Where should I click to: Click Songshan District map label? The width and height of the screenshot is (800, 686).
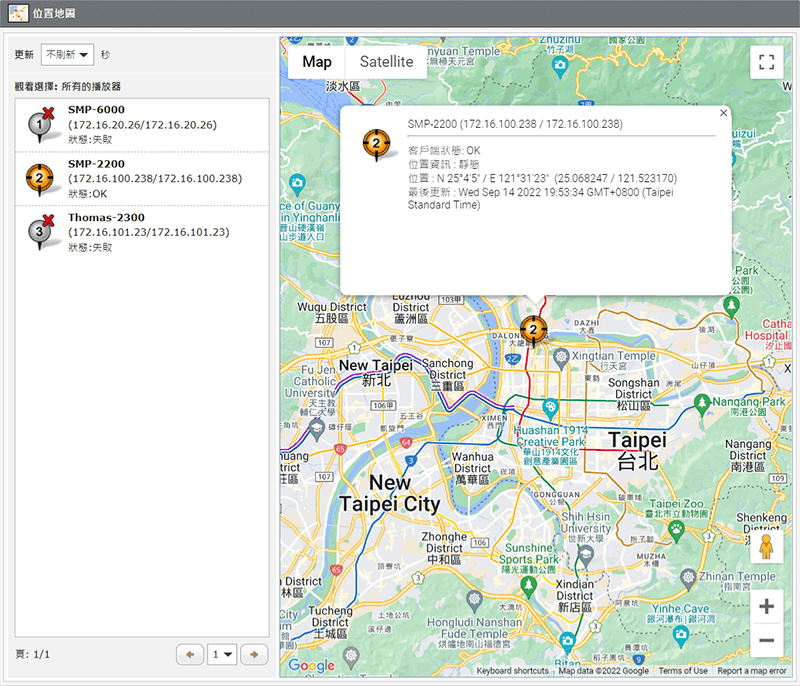click(634, 394)
